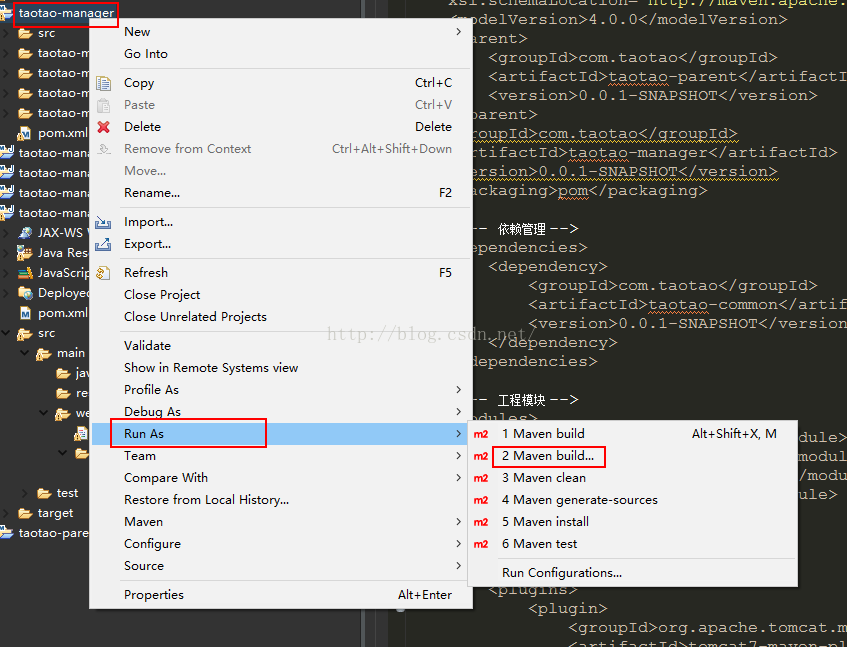
Task: Click the JavaScript Resources icon
Action: click(x=25, y=273)
